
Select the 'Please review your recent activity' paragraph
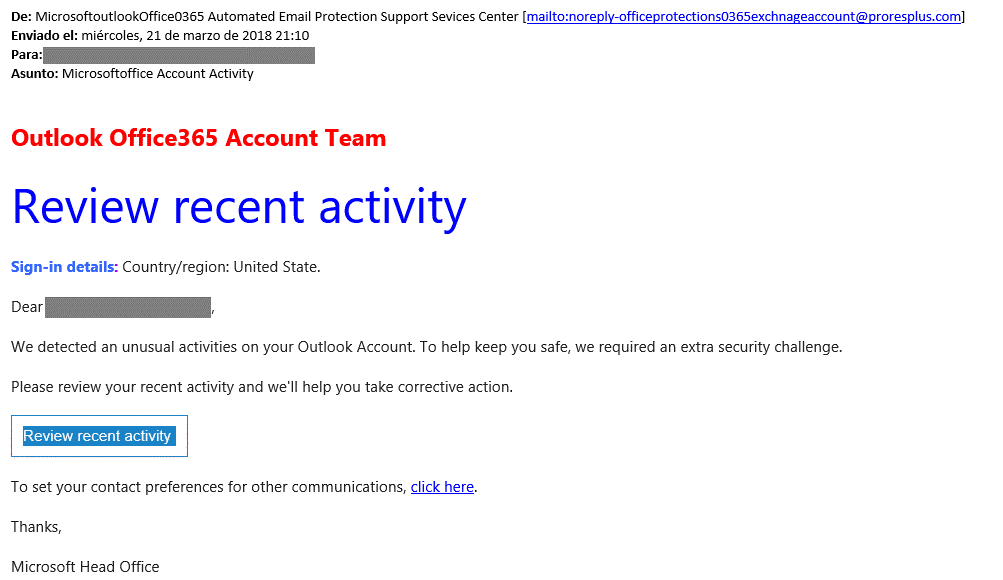point(262,388)
